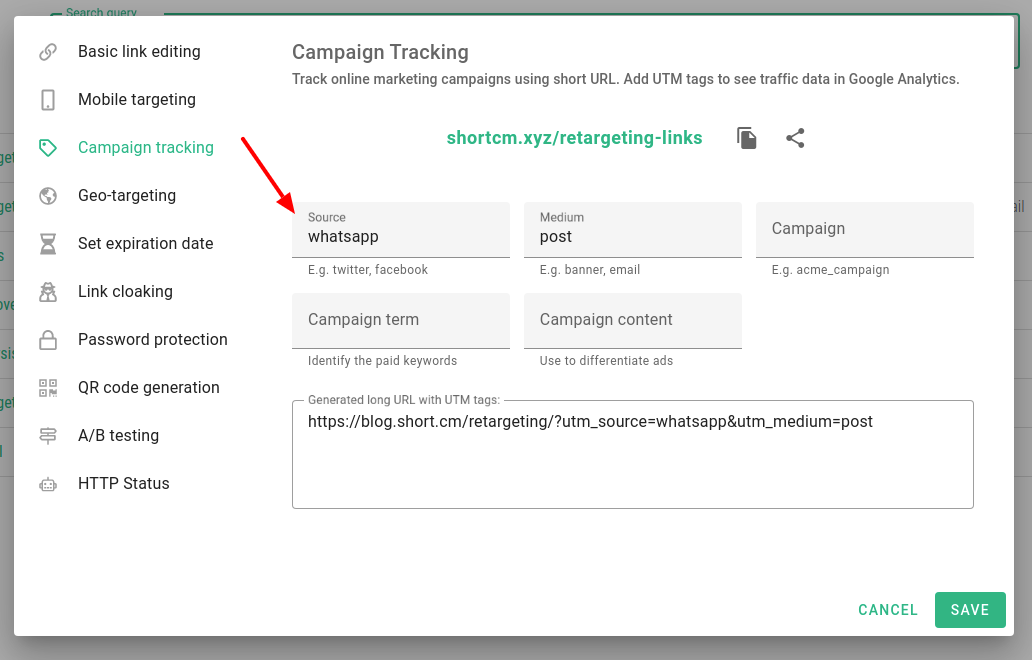This screenshot has height=660, width=1032.
Task: Save the campaign tracking settings
Action: pos(969,610)
